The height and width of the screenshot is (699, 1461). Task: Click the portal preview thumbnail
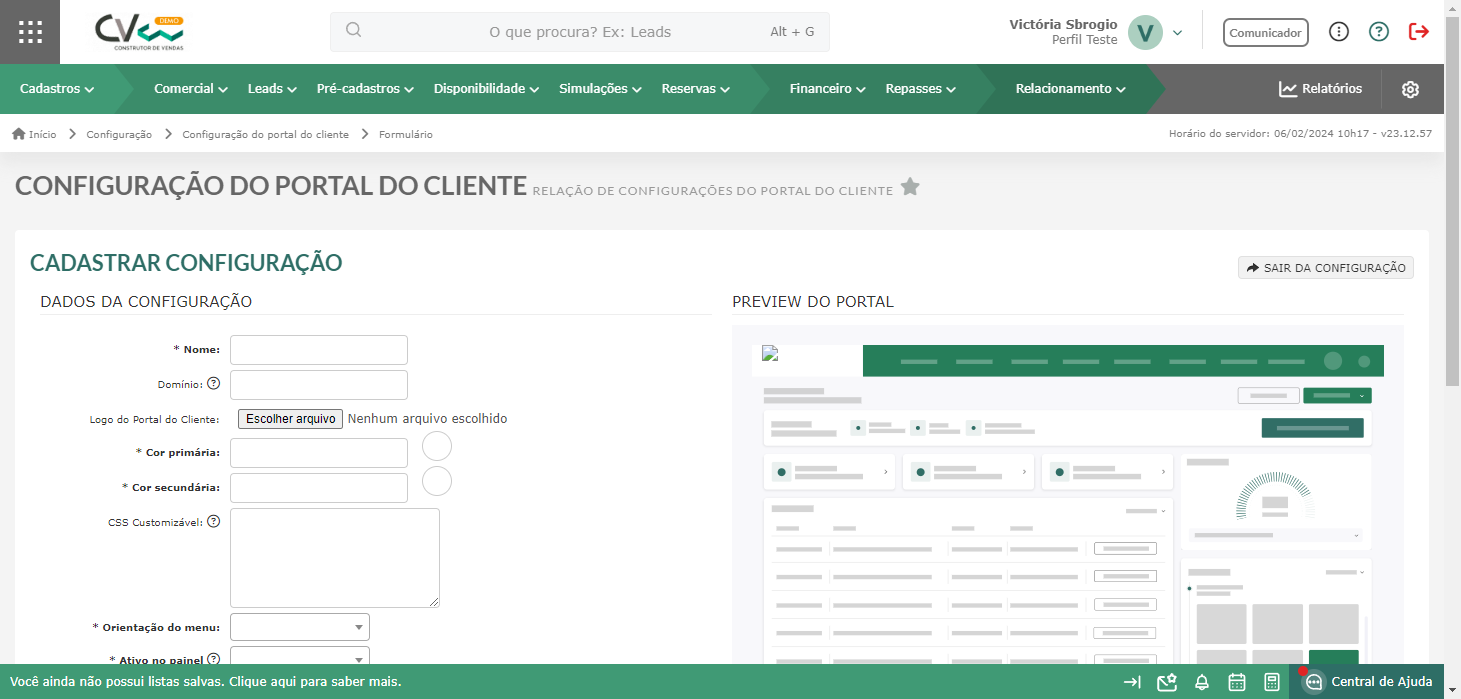click(x=1068, y=495)
